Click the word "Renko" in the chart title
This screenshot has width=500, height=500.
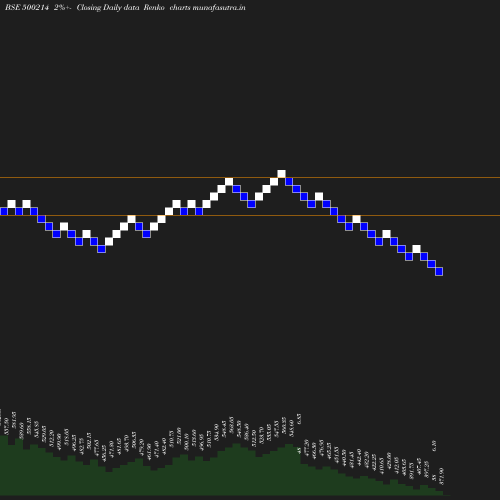click(154, 7)
